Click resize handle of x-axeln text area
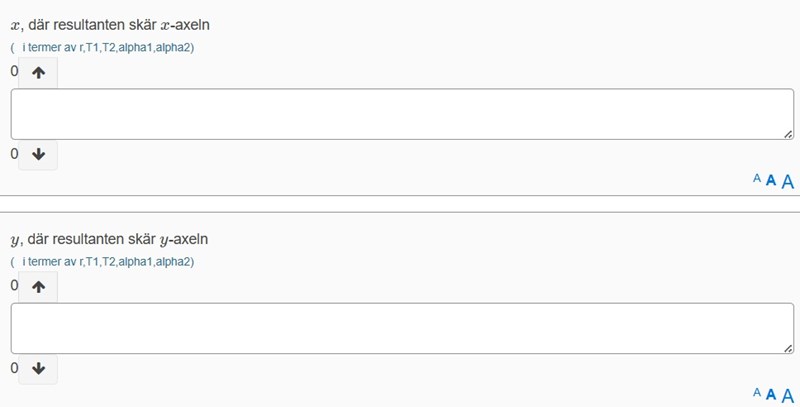Viewport: 800px width, 407px height. coord(789,134)
